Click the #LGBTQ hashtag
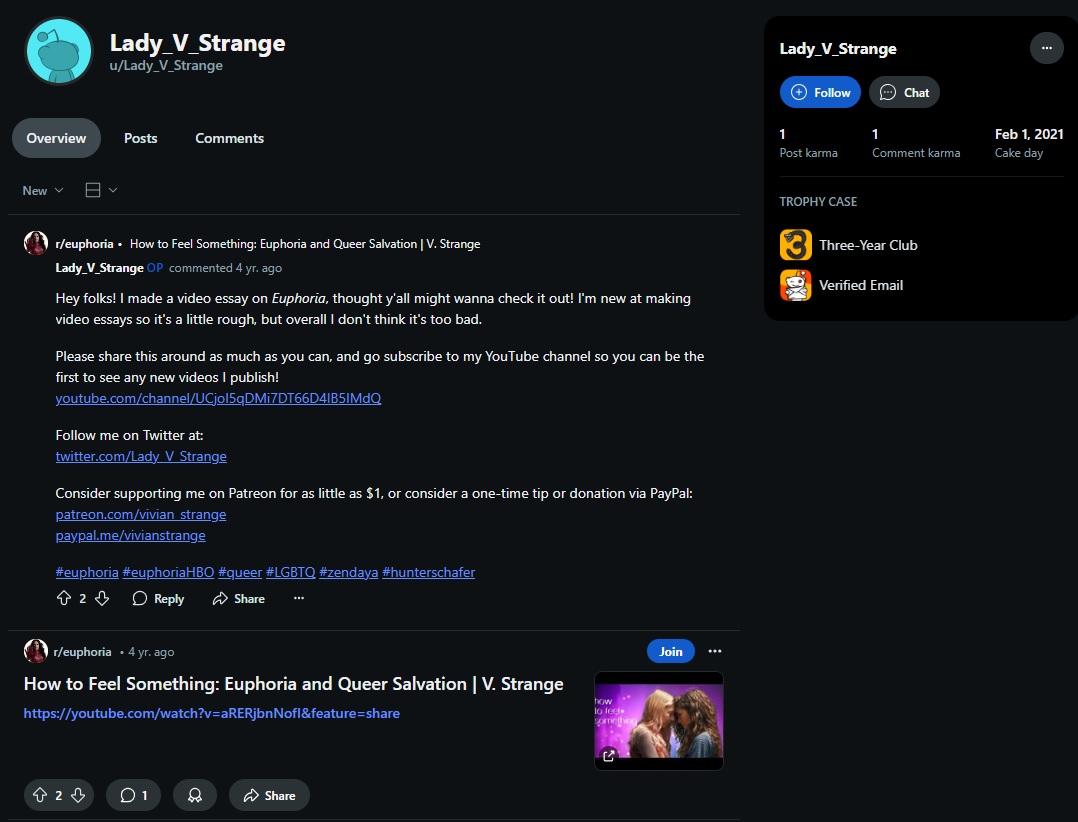 click(x=291, y=573)
